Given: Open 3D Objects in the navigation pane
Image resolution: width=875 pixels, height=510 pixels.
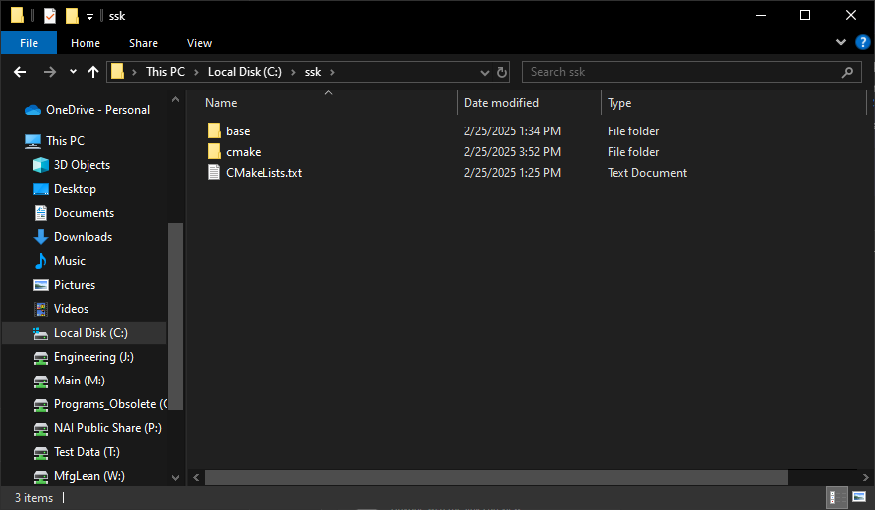Looking at the screenshot, I should 81,165.
